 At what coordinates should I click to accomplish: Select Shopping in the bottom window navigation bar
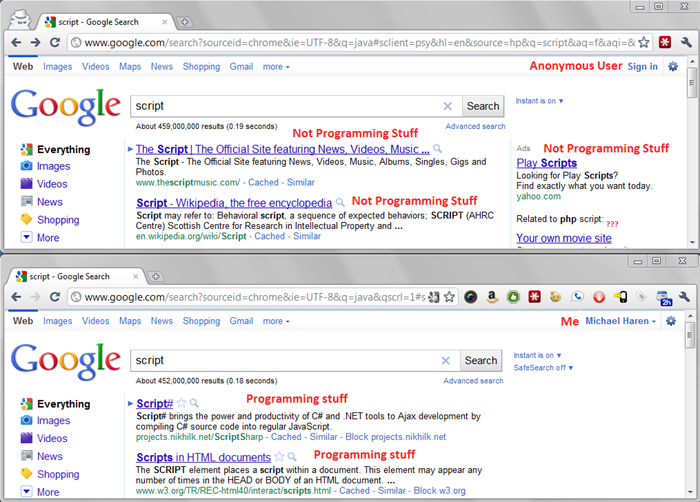pyautogui.click(x=201, y=321)
